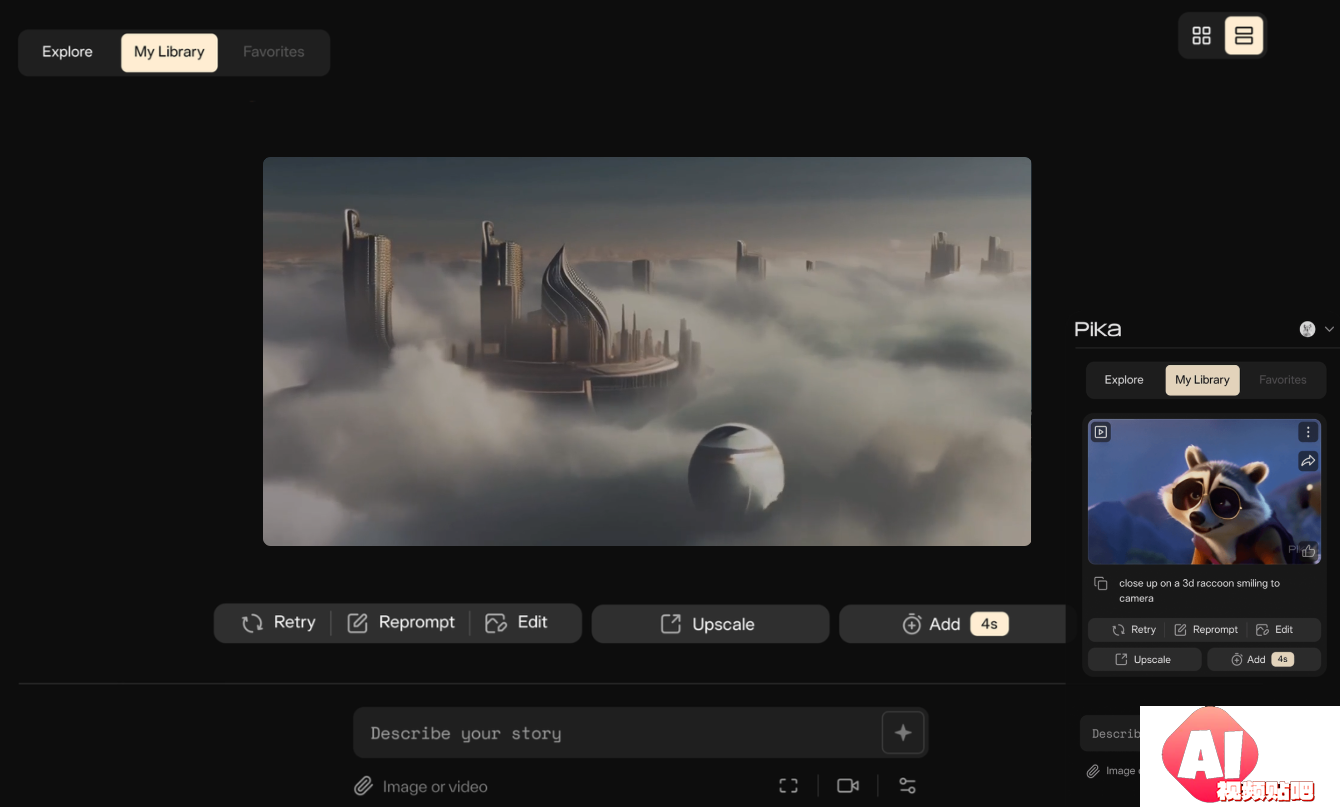Click the large Add 4s button
Screen dimensions: 1340x807
pos(950,624)
